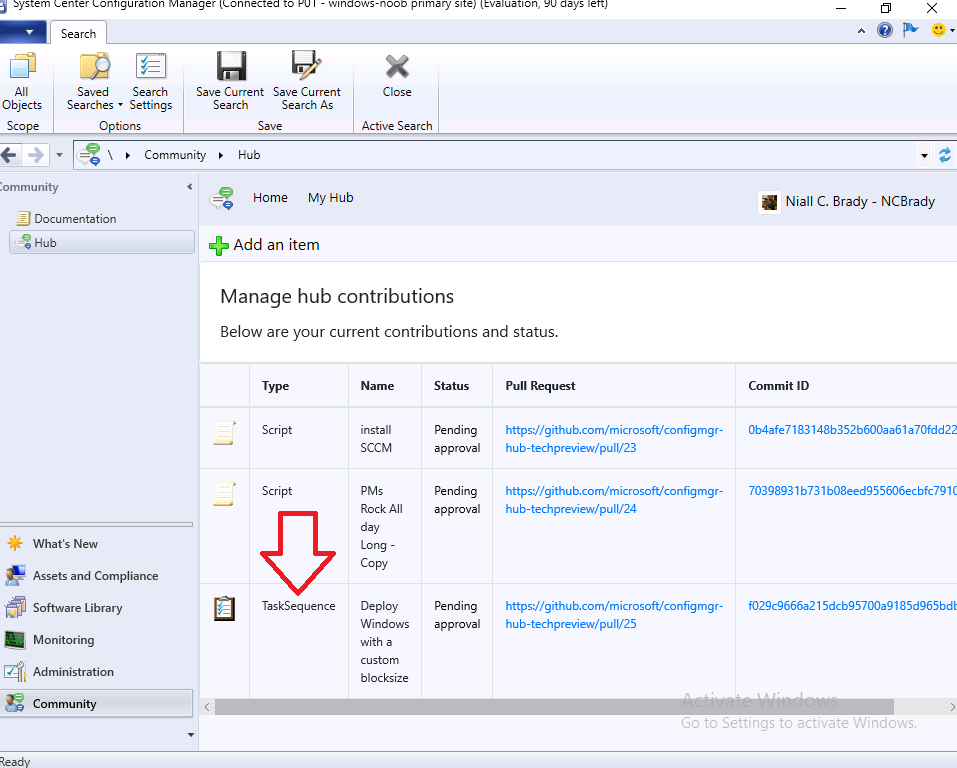Open commit ID starting f029c9666a

pyautogui.click(x=852, y=606)
